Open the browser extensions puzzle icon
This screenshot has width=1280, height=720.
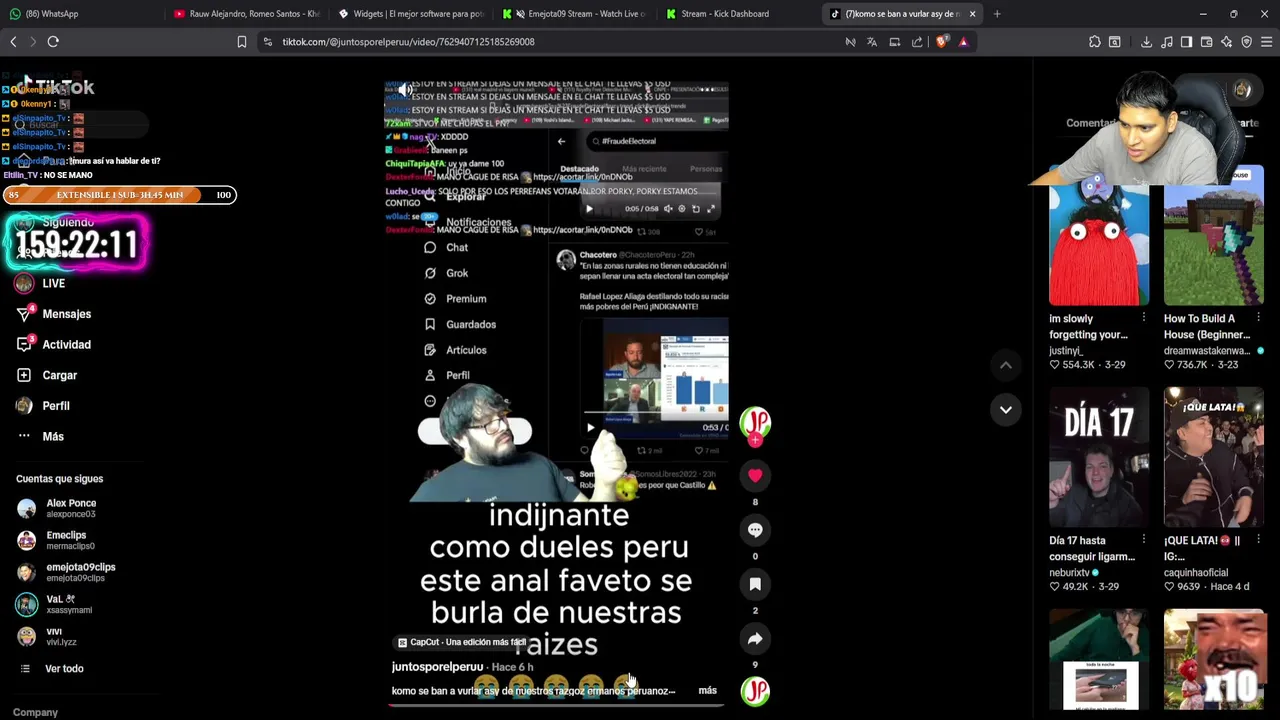(x=1095, y=42)
